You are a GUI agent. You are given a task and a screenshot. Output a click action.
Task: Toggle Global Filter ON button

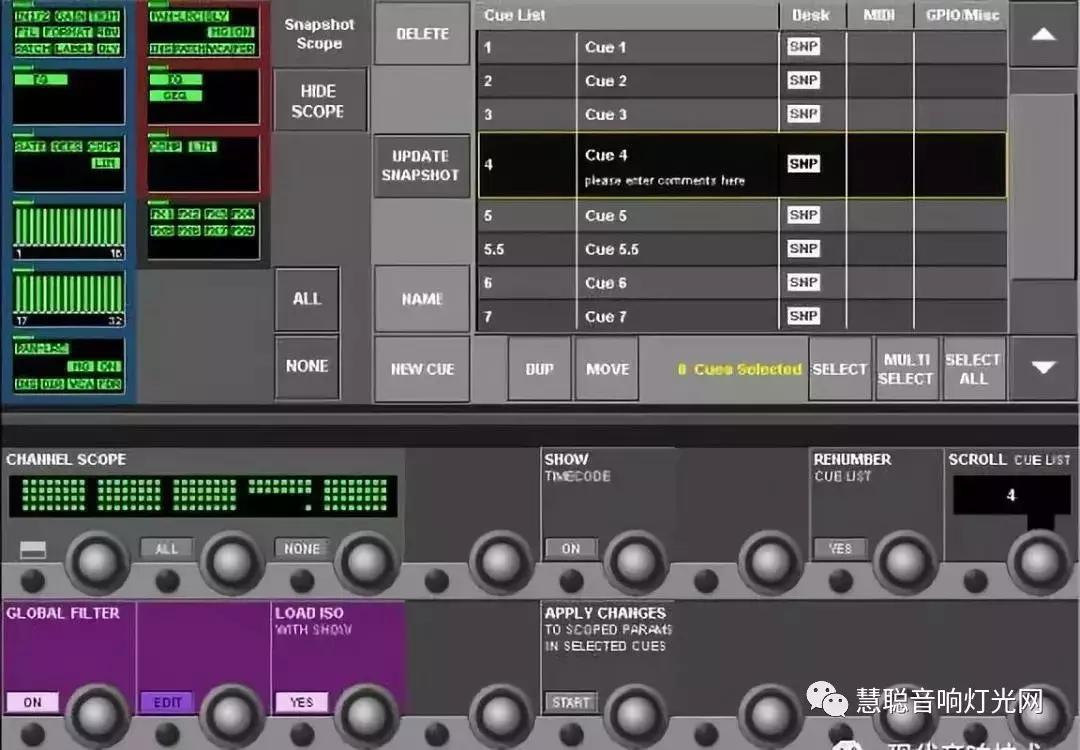point(32,702)
